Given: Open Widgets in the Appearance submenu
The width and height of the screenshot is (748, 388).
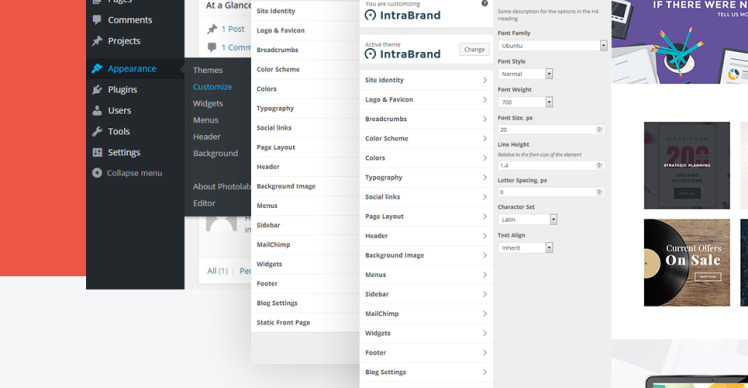Looking at the screenshot, I should (208, 104).
